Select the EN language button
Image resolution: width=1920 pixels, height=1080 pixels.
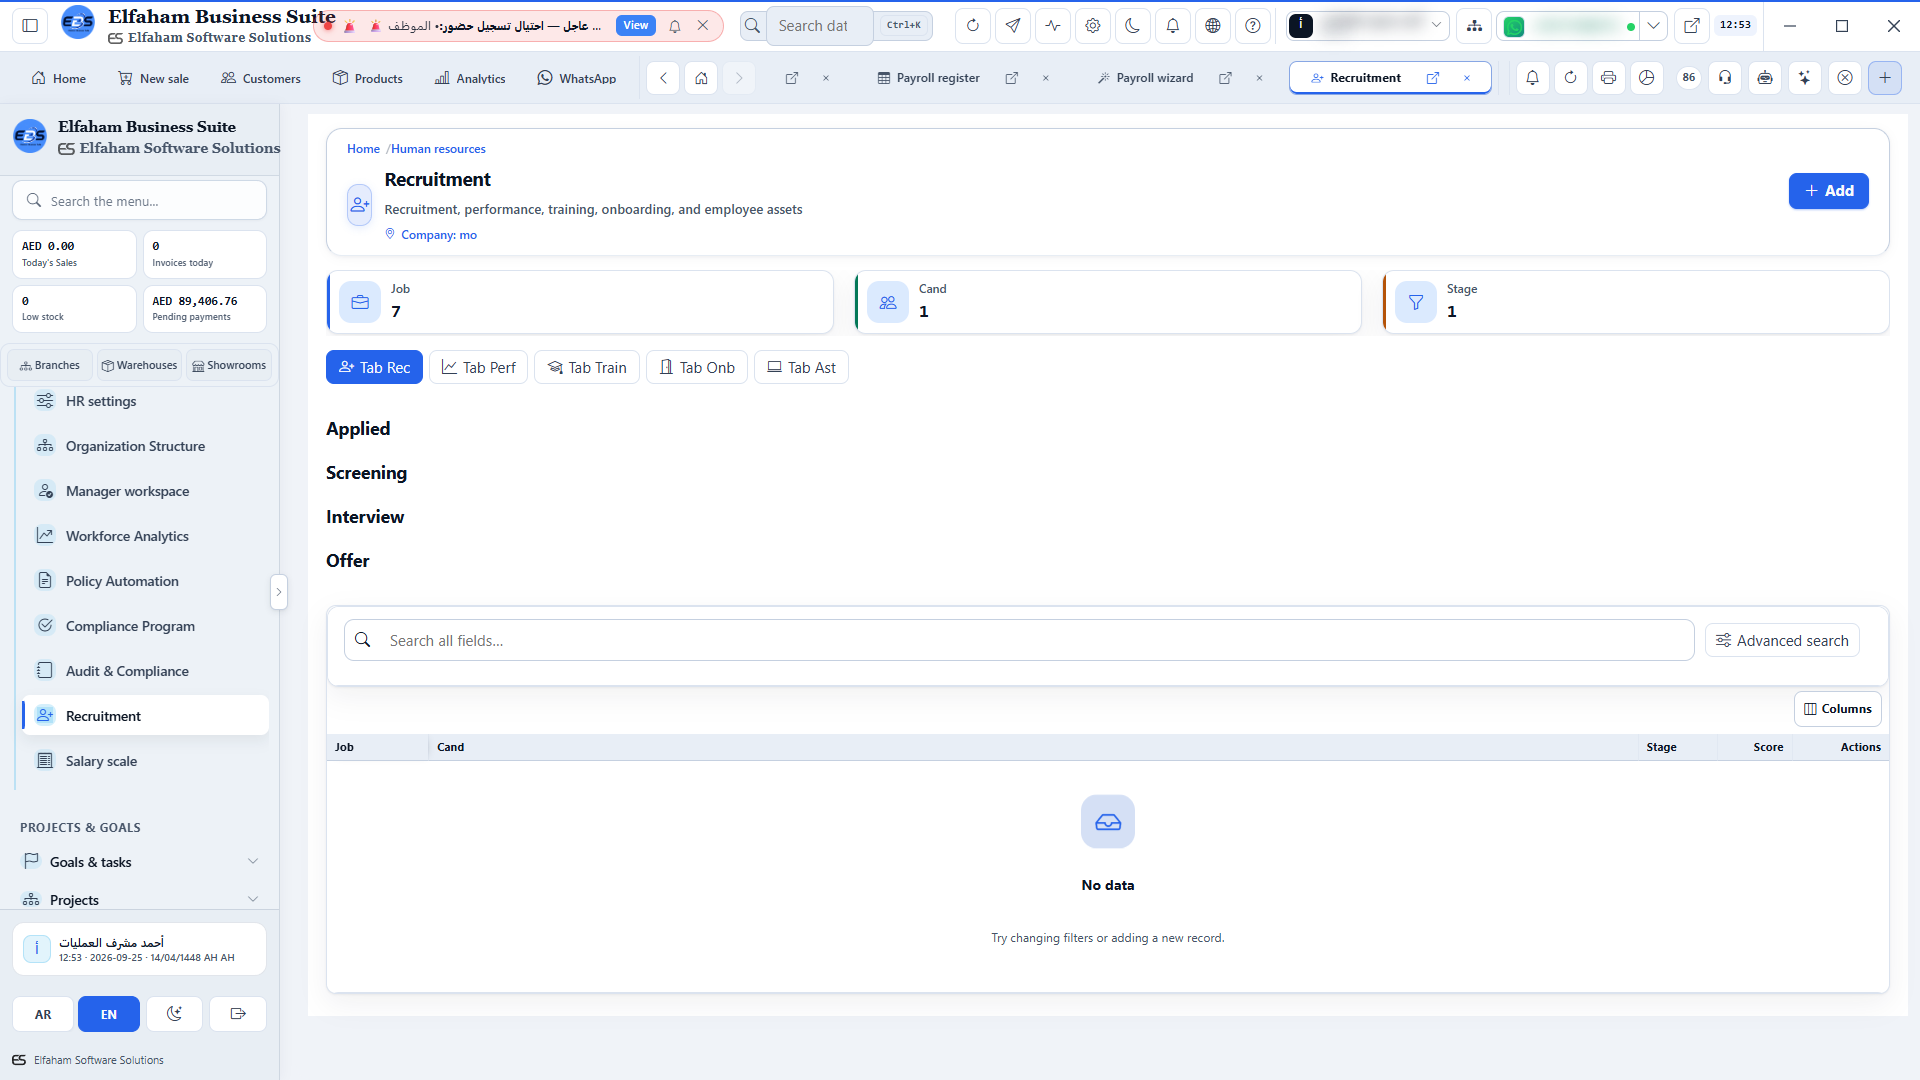(109, 1014)
